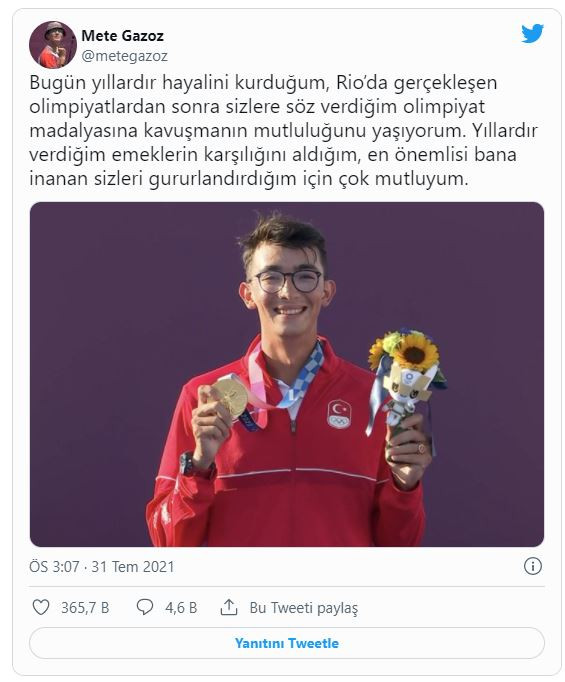Click the share upload arrow icon
Viewport: 565px width, 682px height.
(x=229, y=607)
